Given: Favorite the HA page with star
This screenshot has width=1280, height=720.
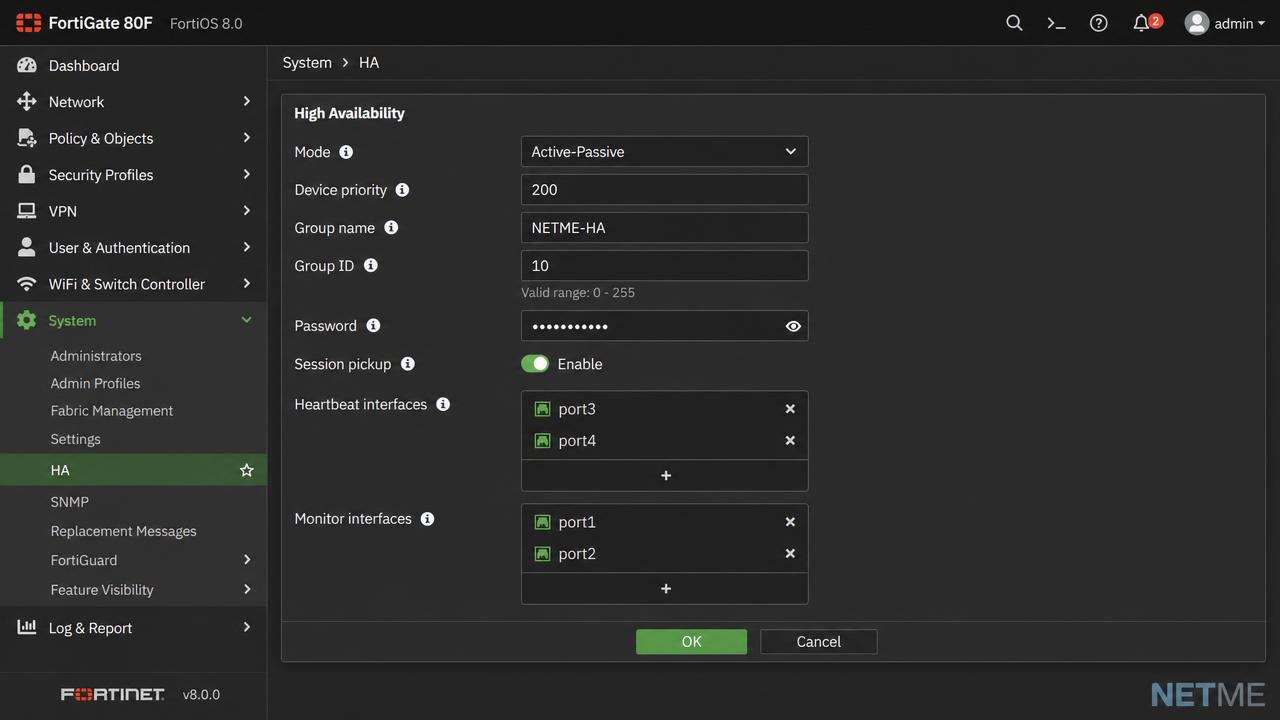Looking at the screenshot, I should (246, 470).
